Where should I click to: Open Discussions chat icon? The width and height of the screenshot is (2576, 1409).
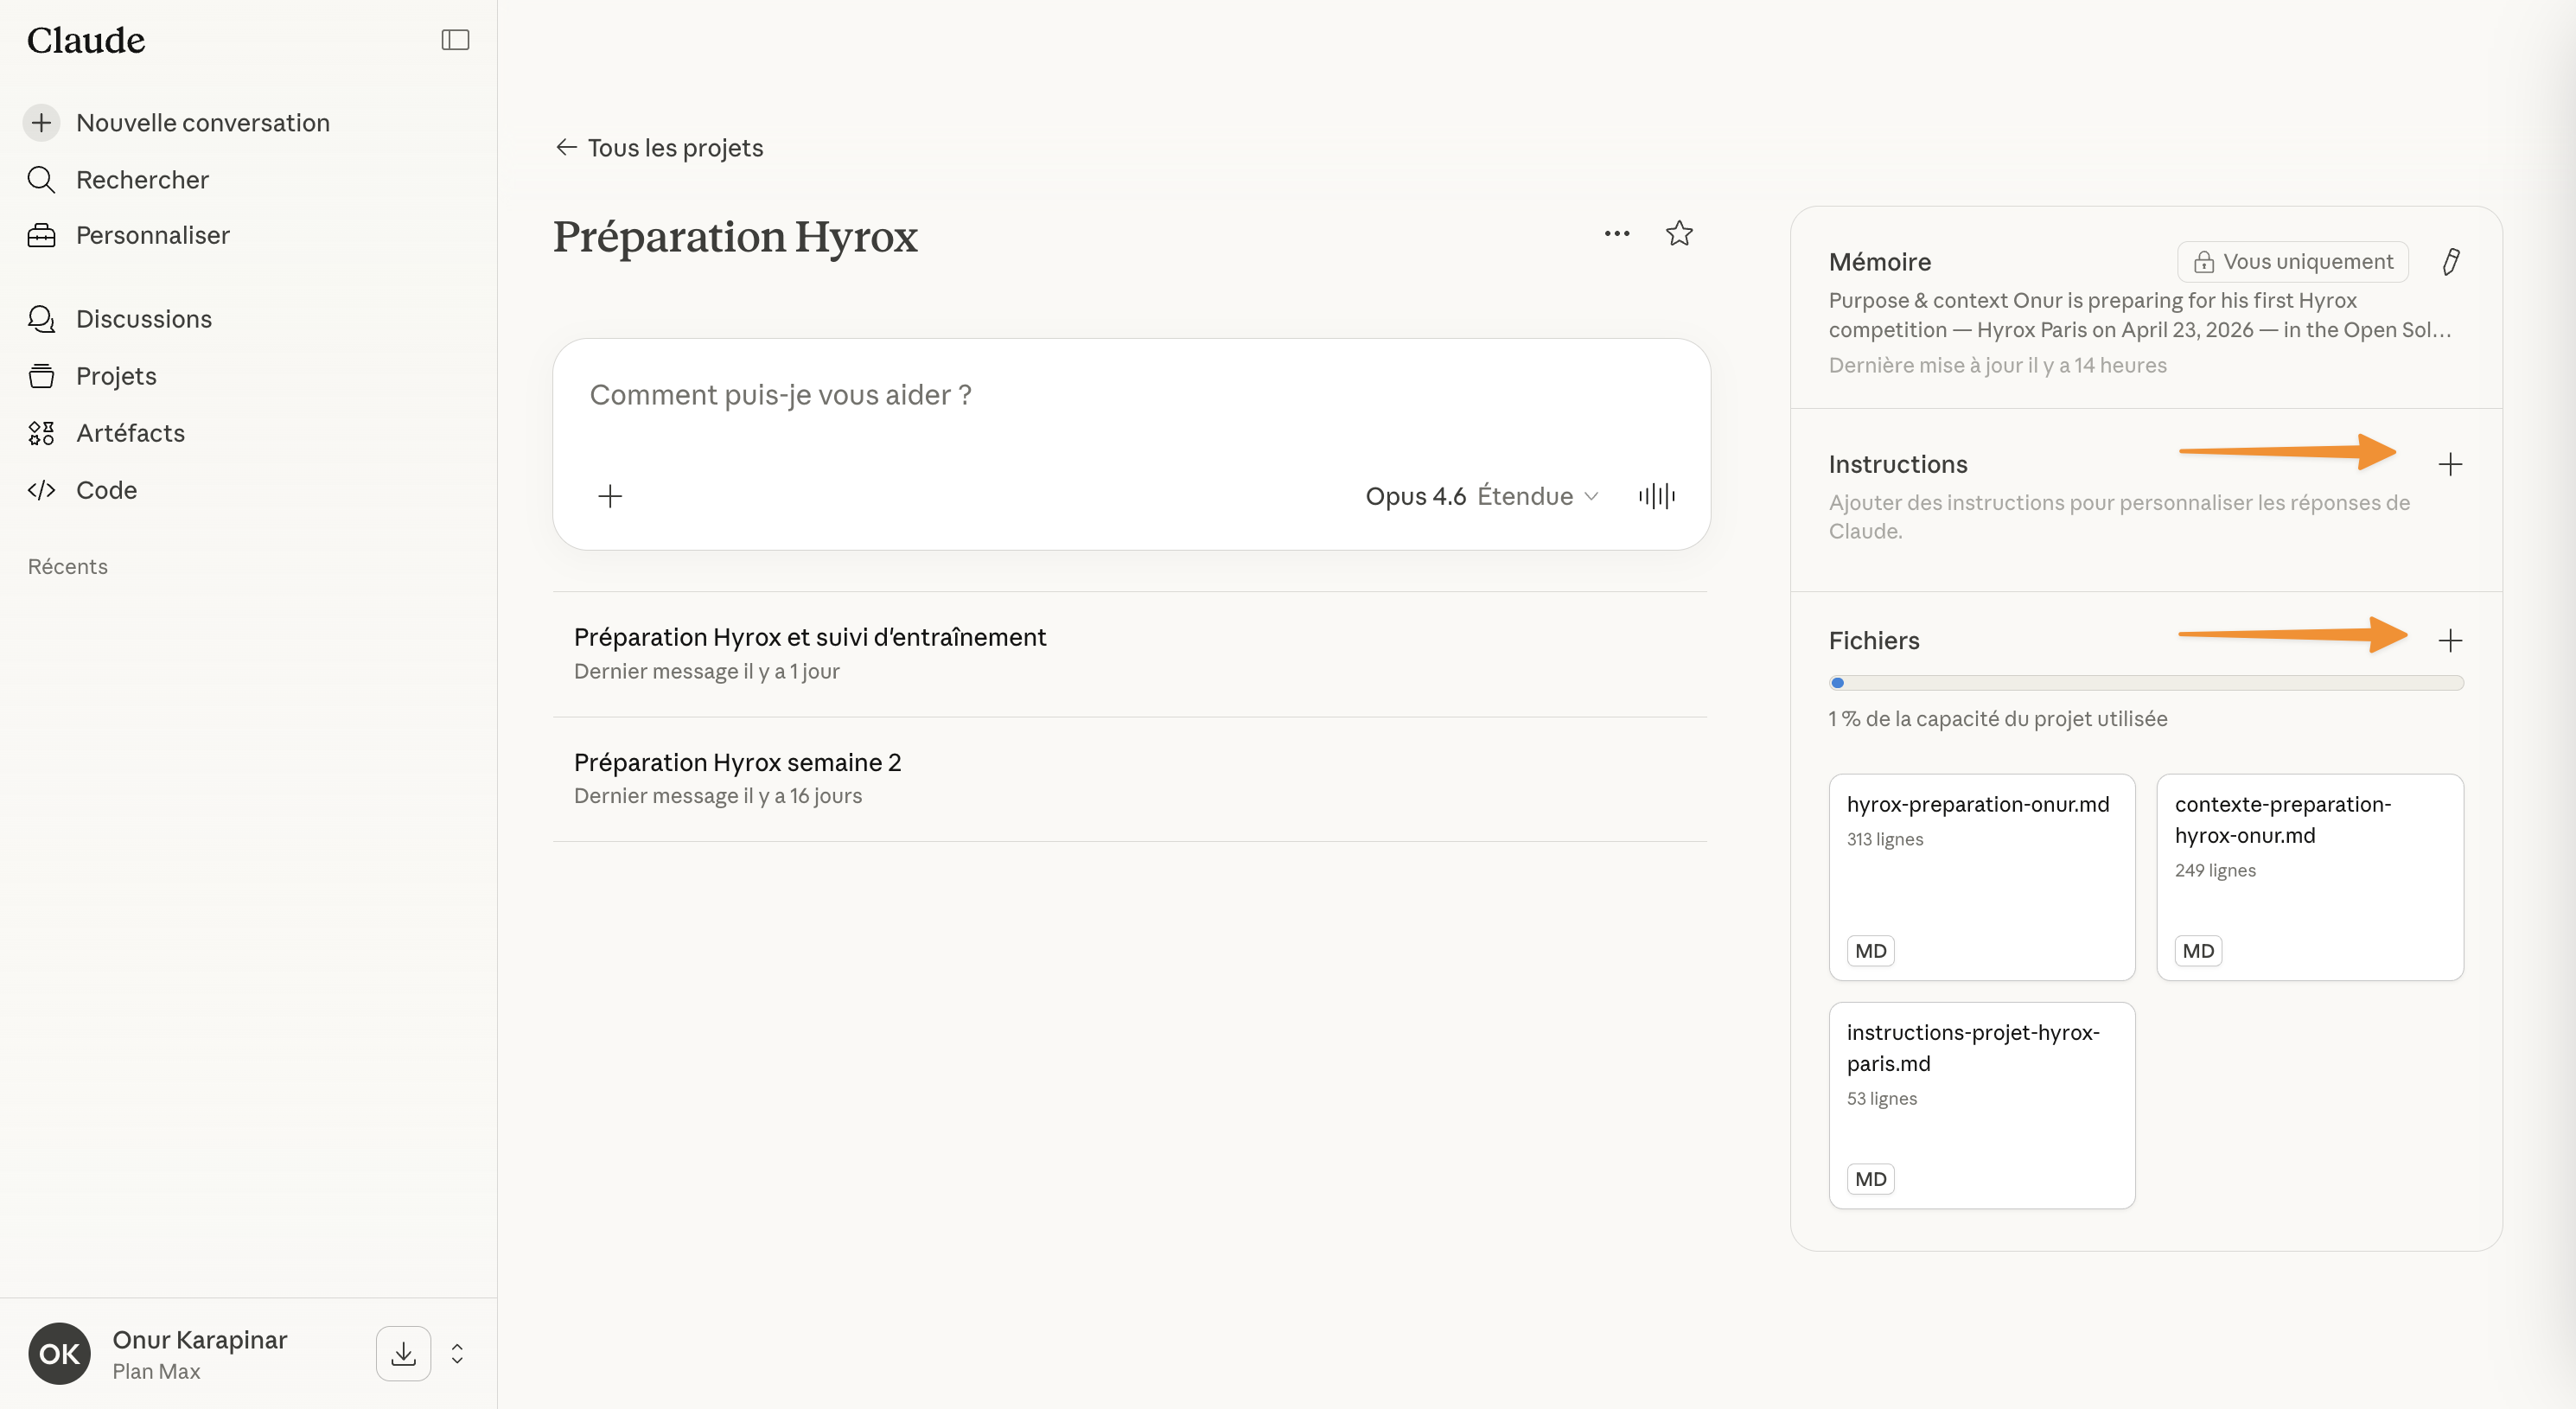41,319
